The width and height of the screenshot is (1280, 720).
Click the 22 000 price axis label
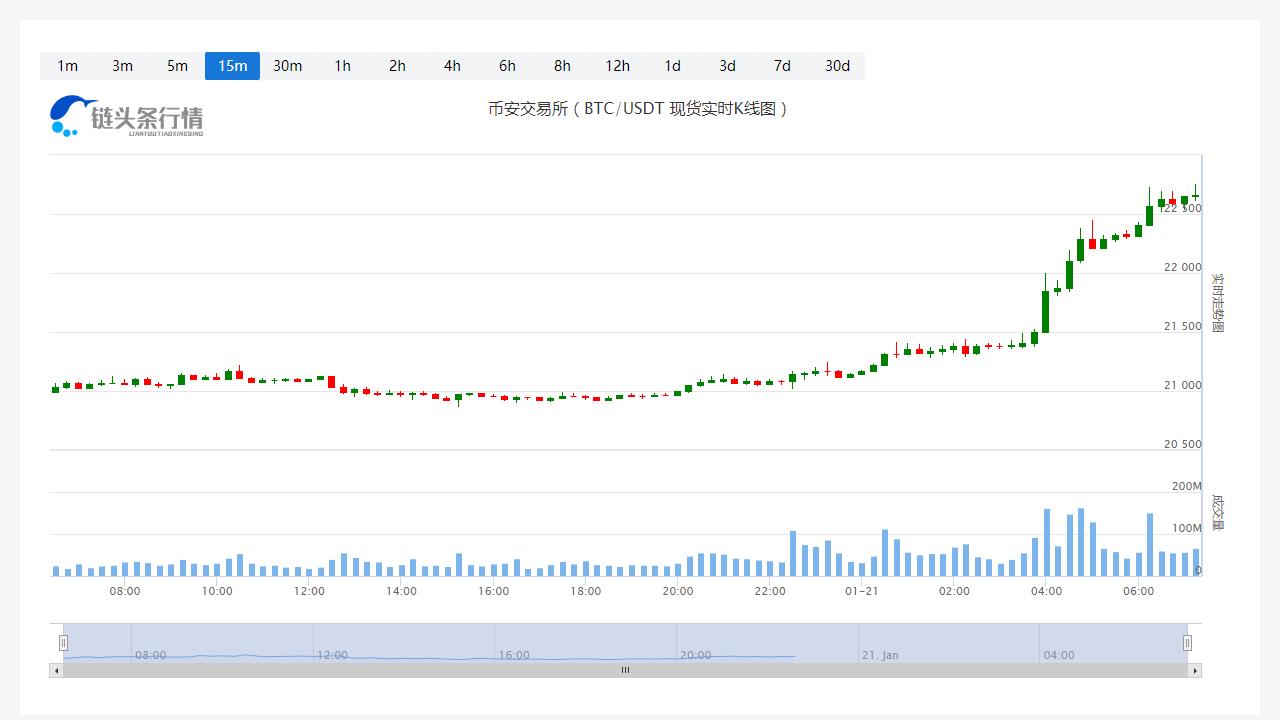1182,267
